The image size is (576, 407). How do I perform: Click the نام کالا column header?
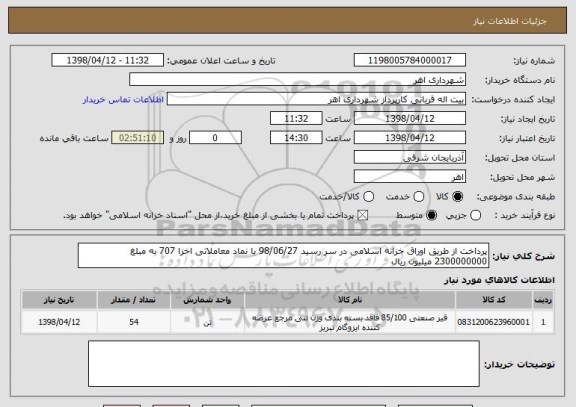350,300
